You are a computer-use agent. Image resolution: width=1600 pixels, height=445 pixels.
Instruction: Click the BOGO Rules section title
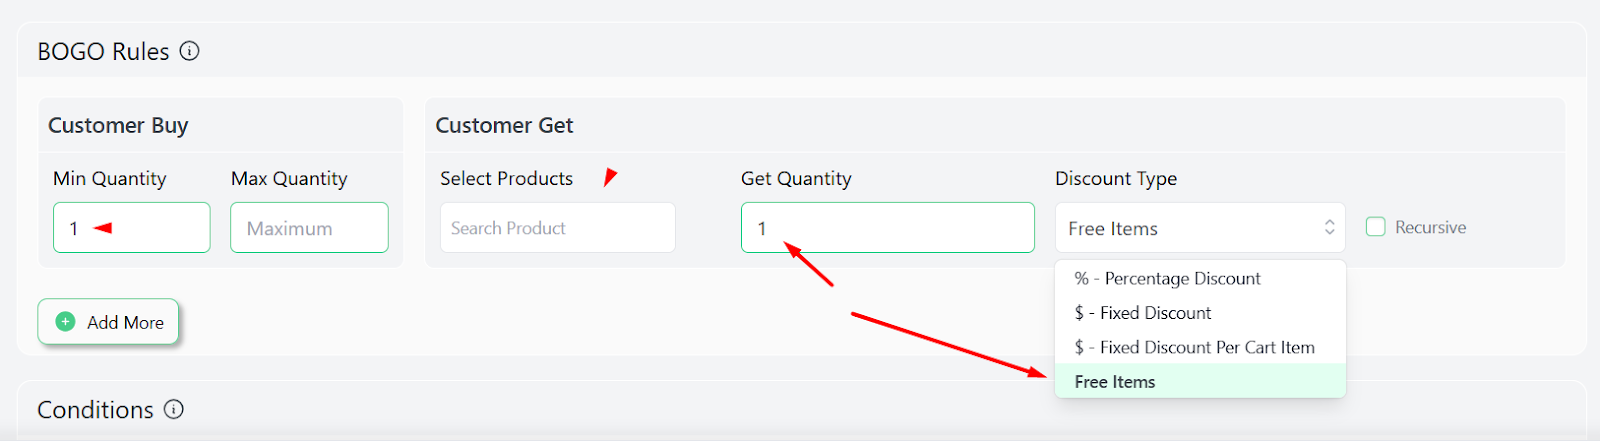103,51
